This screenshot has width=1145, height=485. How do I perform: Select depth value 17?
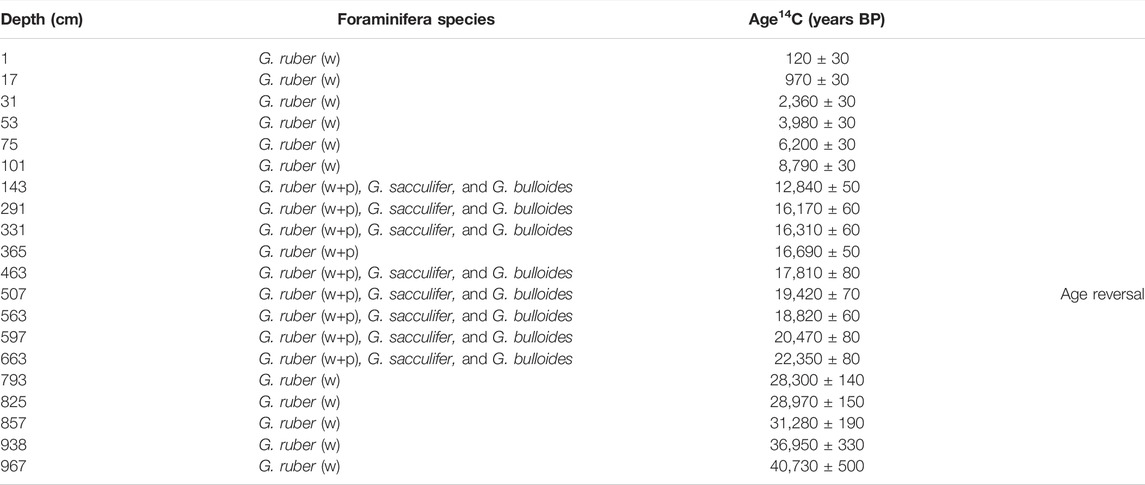[7, 80]
